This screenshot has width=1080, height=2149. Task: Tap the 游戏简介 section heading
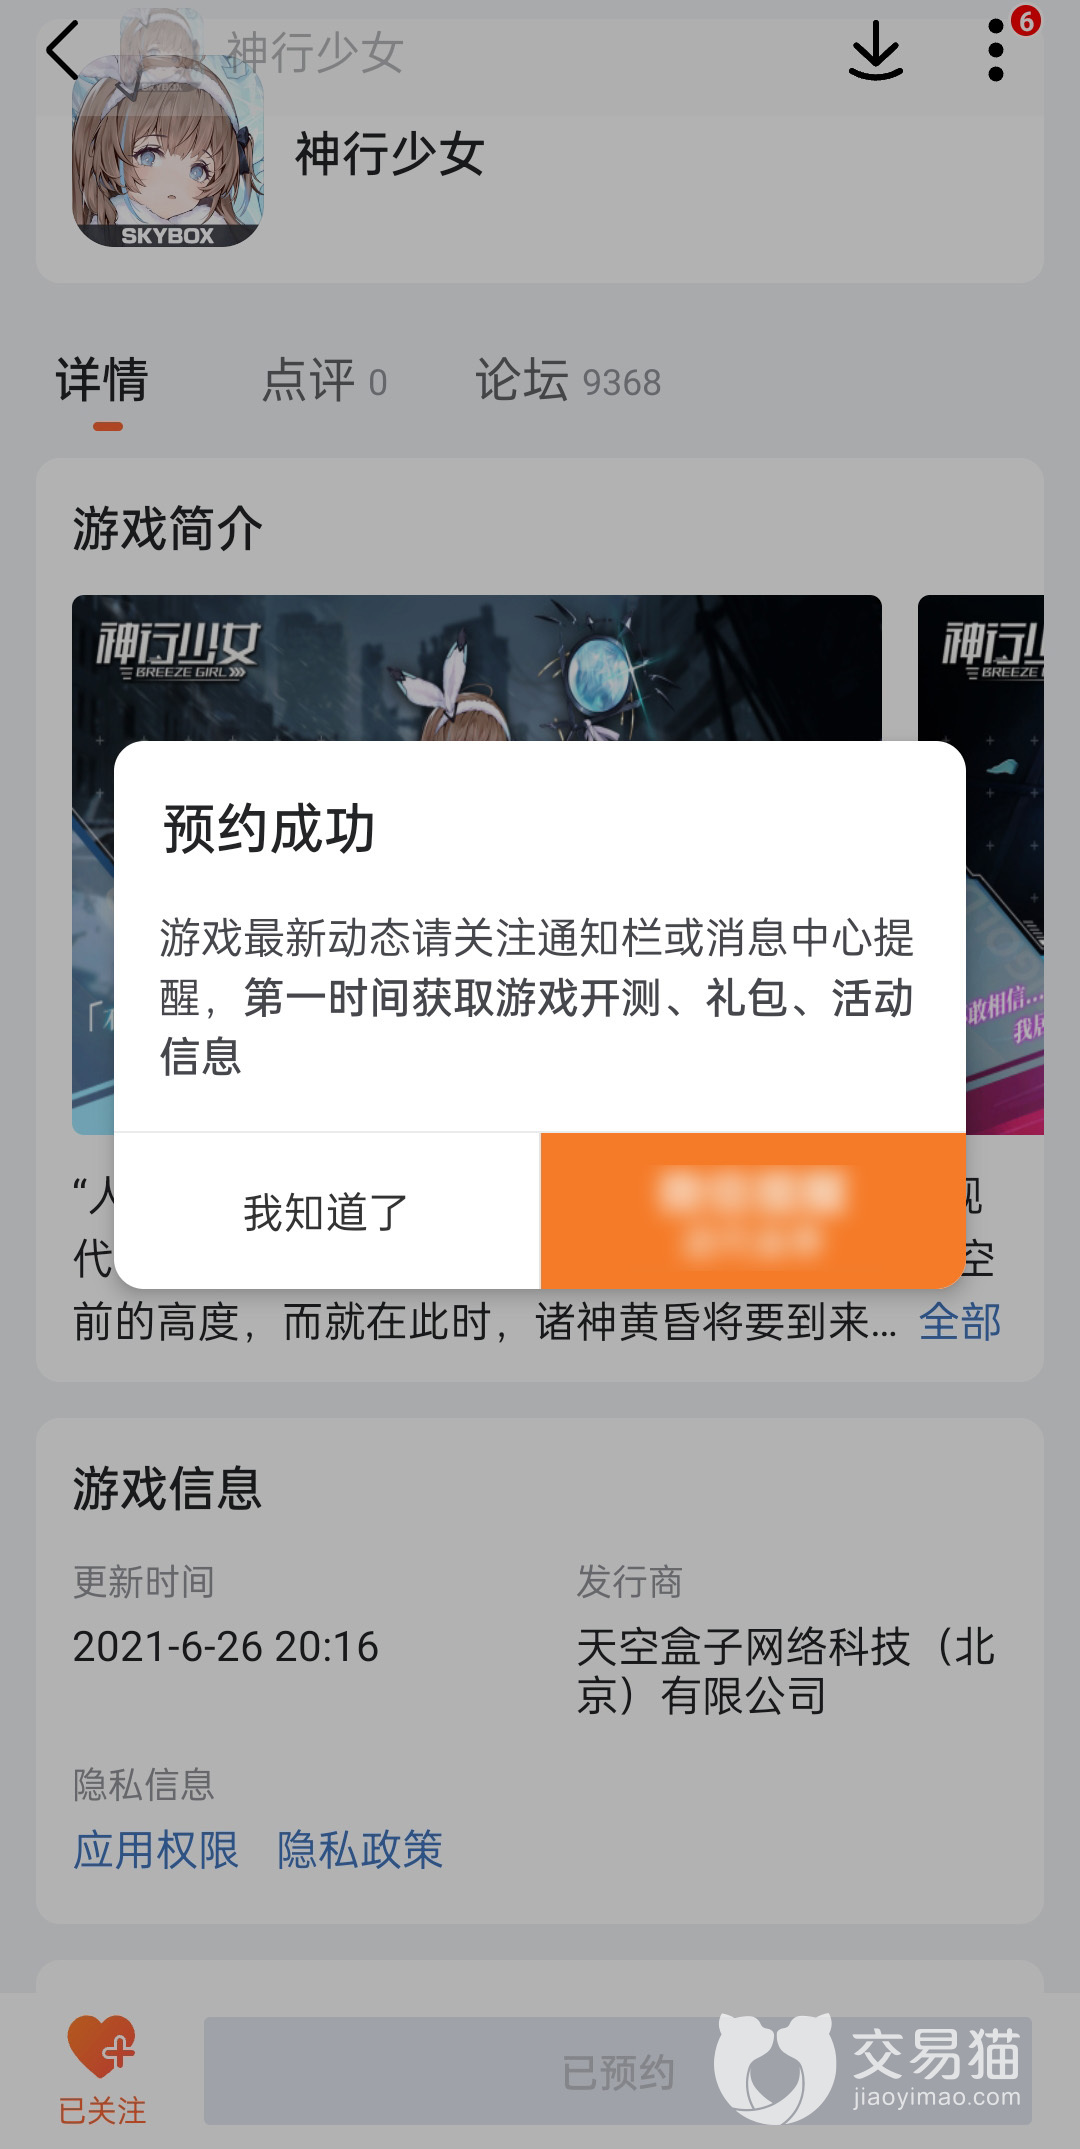(168, 528)
